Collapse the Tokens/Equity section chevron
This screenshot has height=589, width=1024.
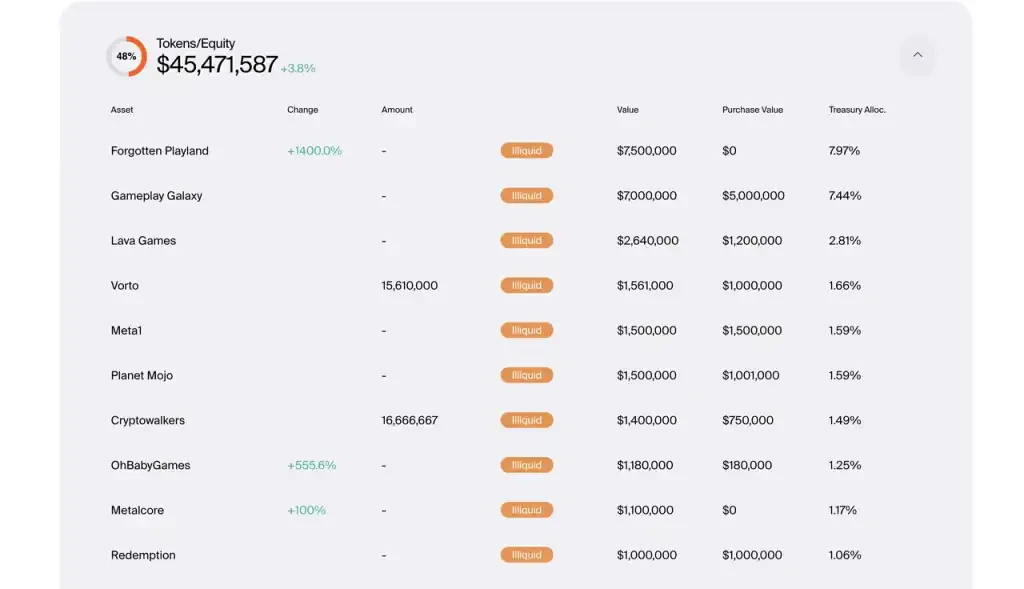click(917, 56)
